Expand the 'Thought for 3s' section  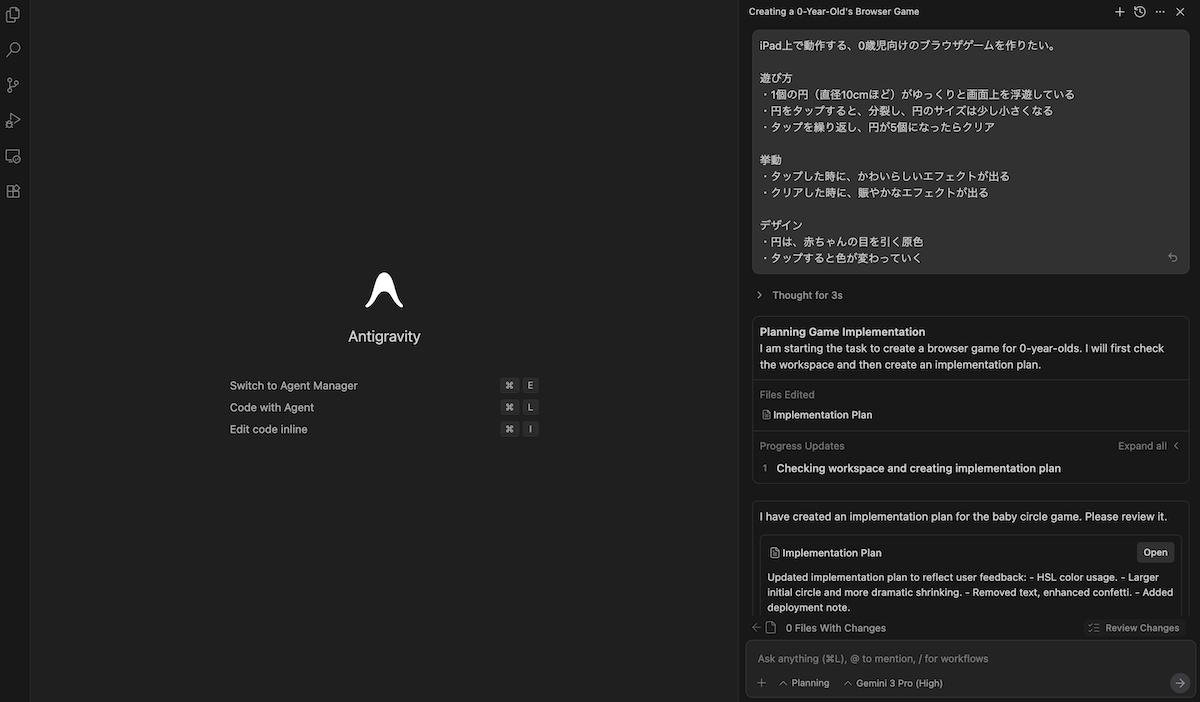800,295
